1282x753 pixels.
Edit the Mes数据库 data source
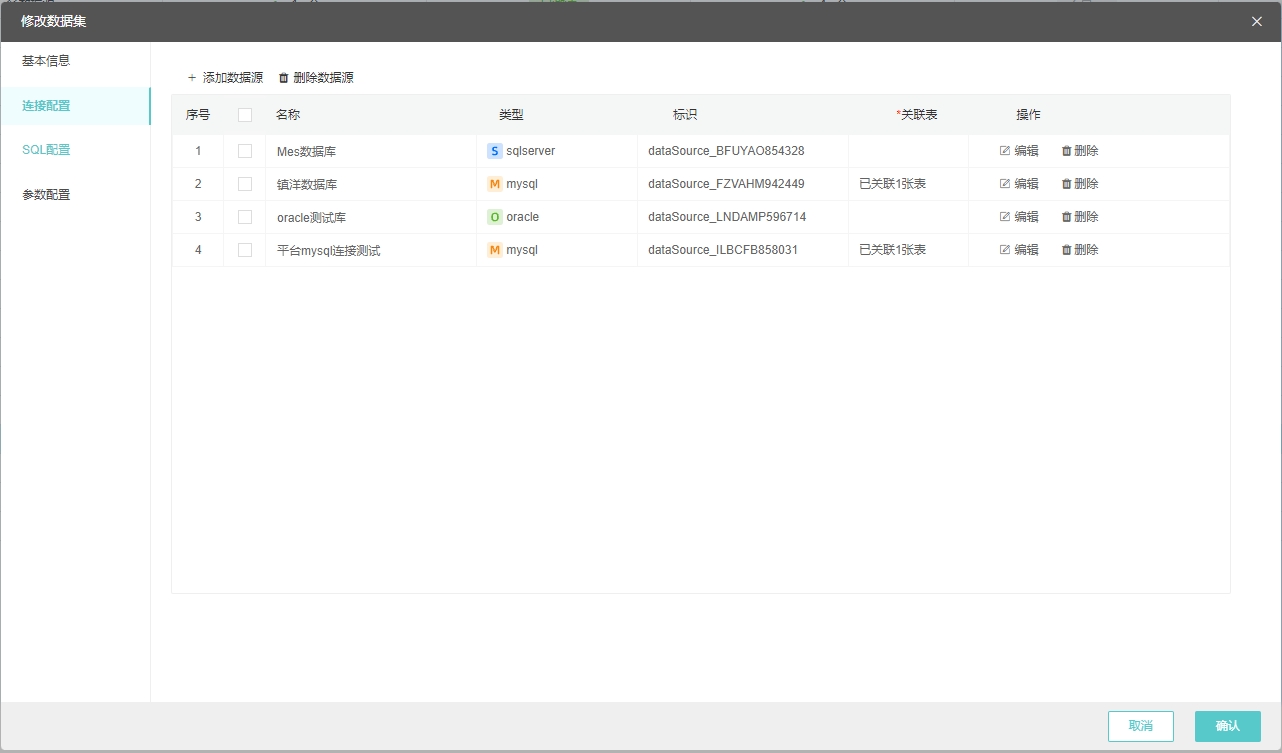[1019, 151]
